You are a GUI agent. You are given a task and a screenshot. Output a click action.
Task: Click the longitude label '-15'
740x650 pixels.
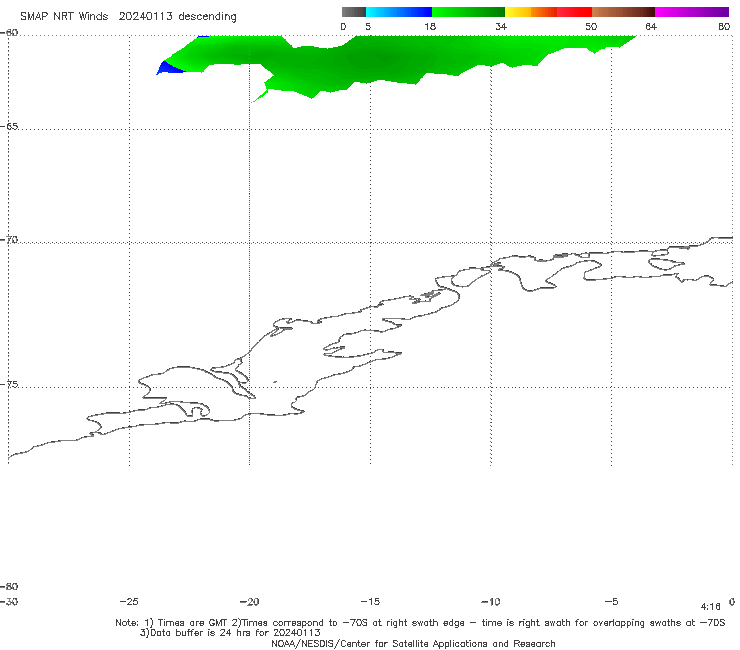pos(370,602)
